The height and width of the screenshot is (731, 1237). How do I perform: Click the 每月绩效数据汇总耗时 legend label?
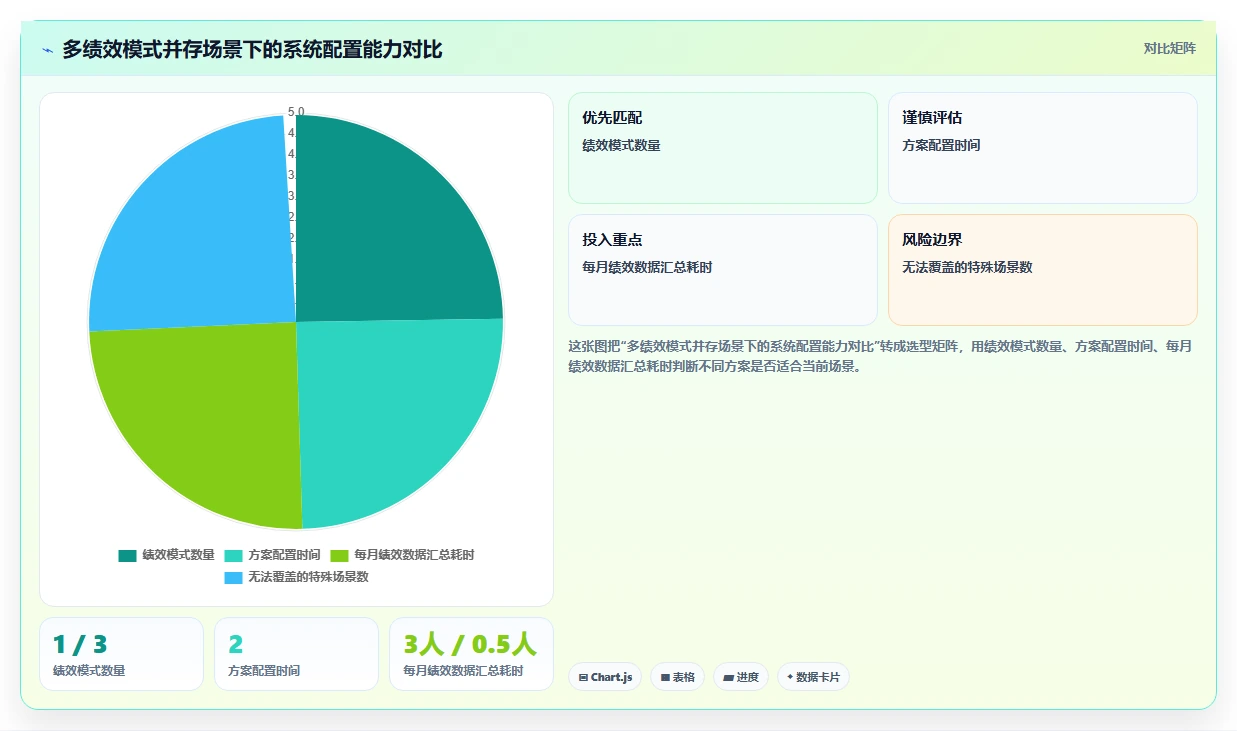tap(414, 555)
